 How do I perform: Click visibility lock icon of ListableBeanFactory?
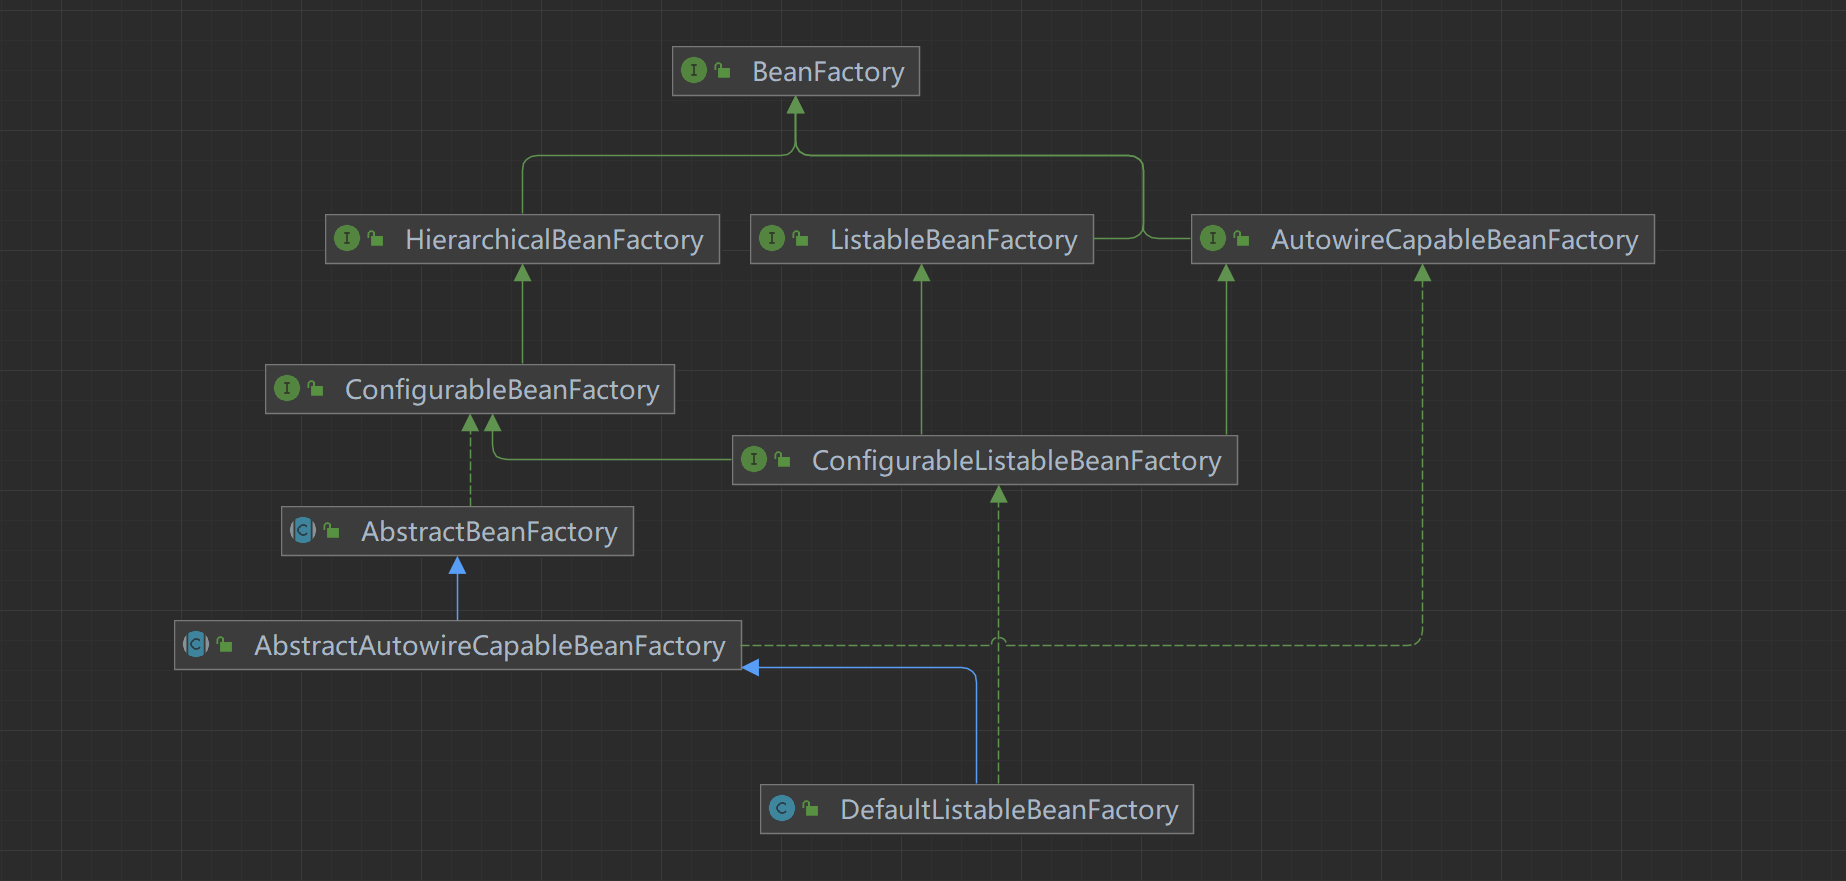[801, 238]
